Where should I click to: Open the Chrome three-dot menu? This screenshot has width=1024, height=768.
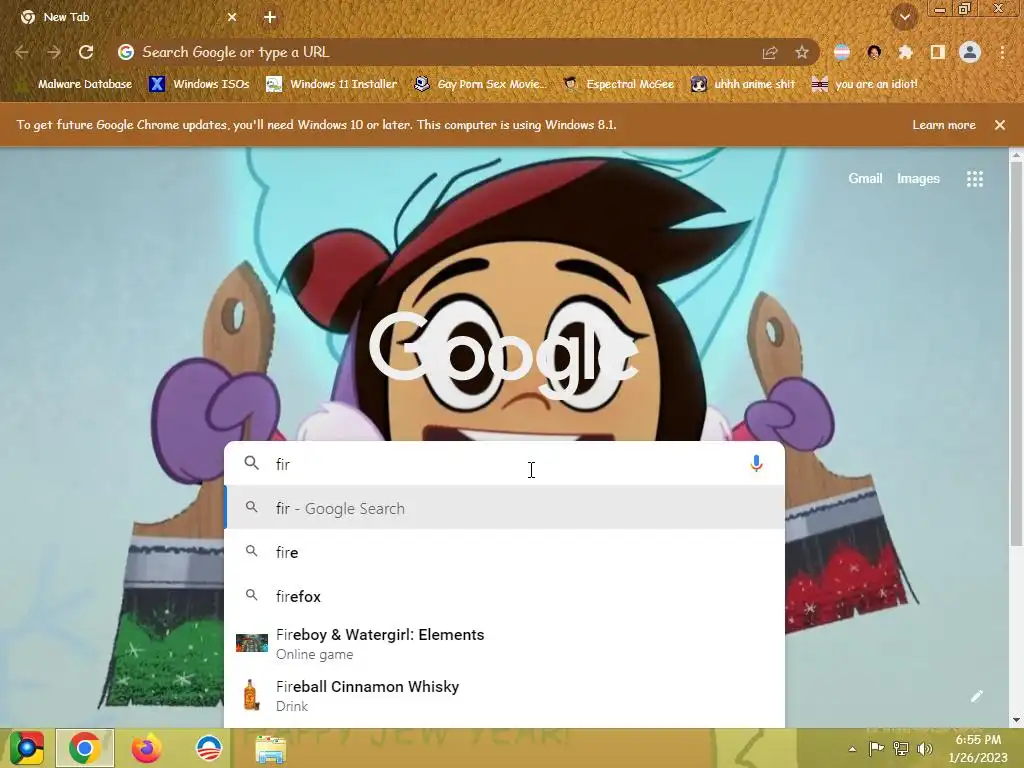pos(1002,52)
